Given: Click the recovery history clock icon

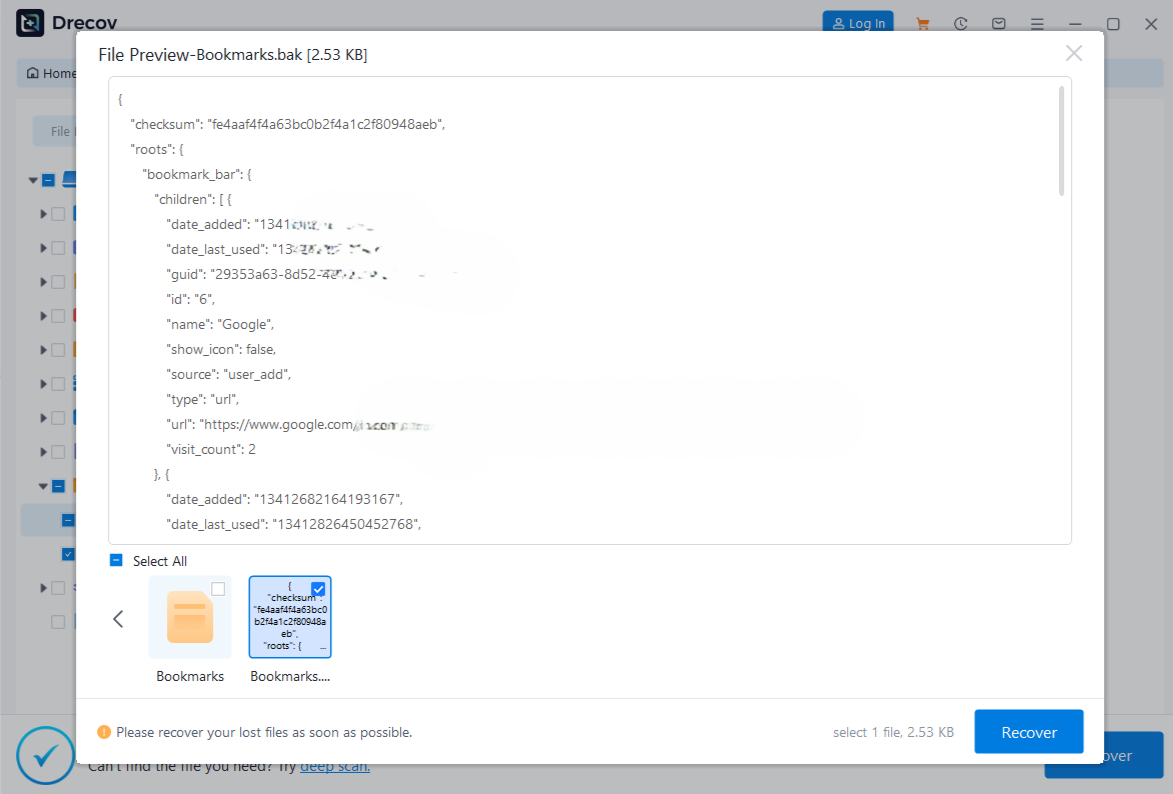Looking at the screenshot, I should pyautogui.click(x=960, y=23).
